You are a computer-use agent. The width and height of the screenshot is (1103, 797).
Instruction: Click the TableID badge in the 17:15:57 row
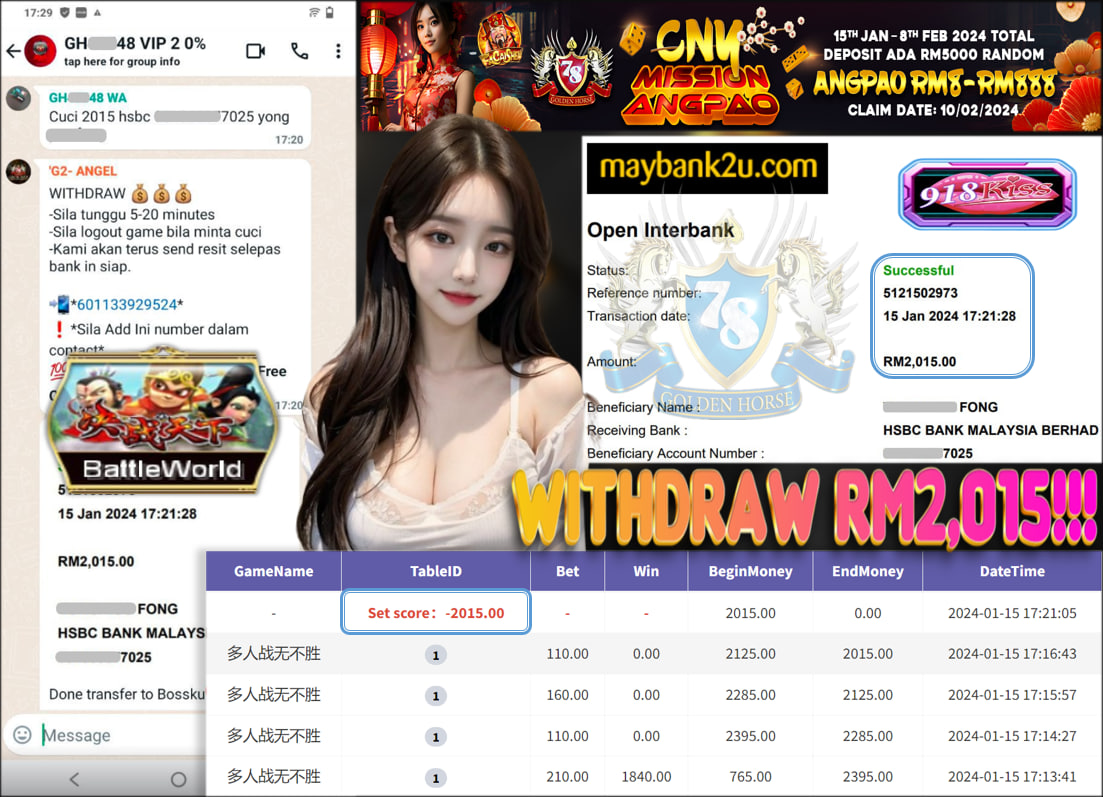click(435, 696)
